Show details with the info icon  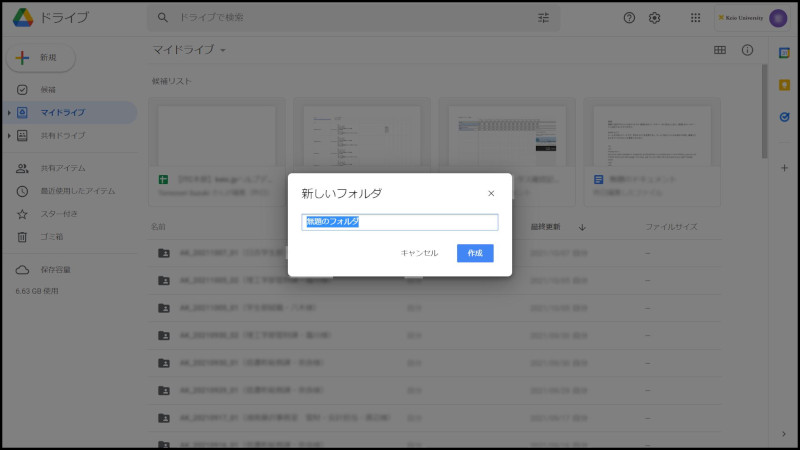(747, 50)
